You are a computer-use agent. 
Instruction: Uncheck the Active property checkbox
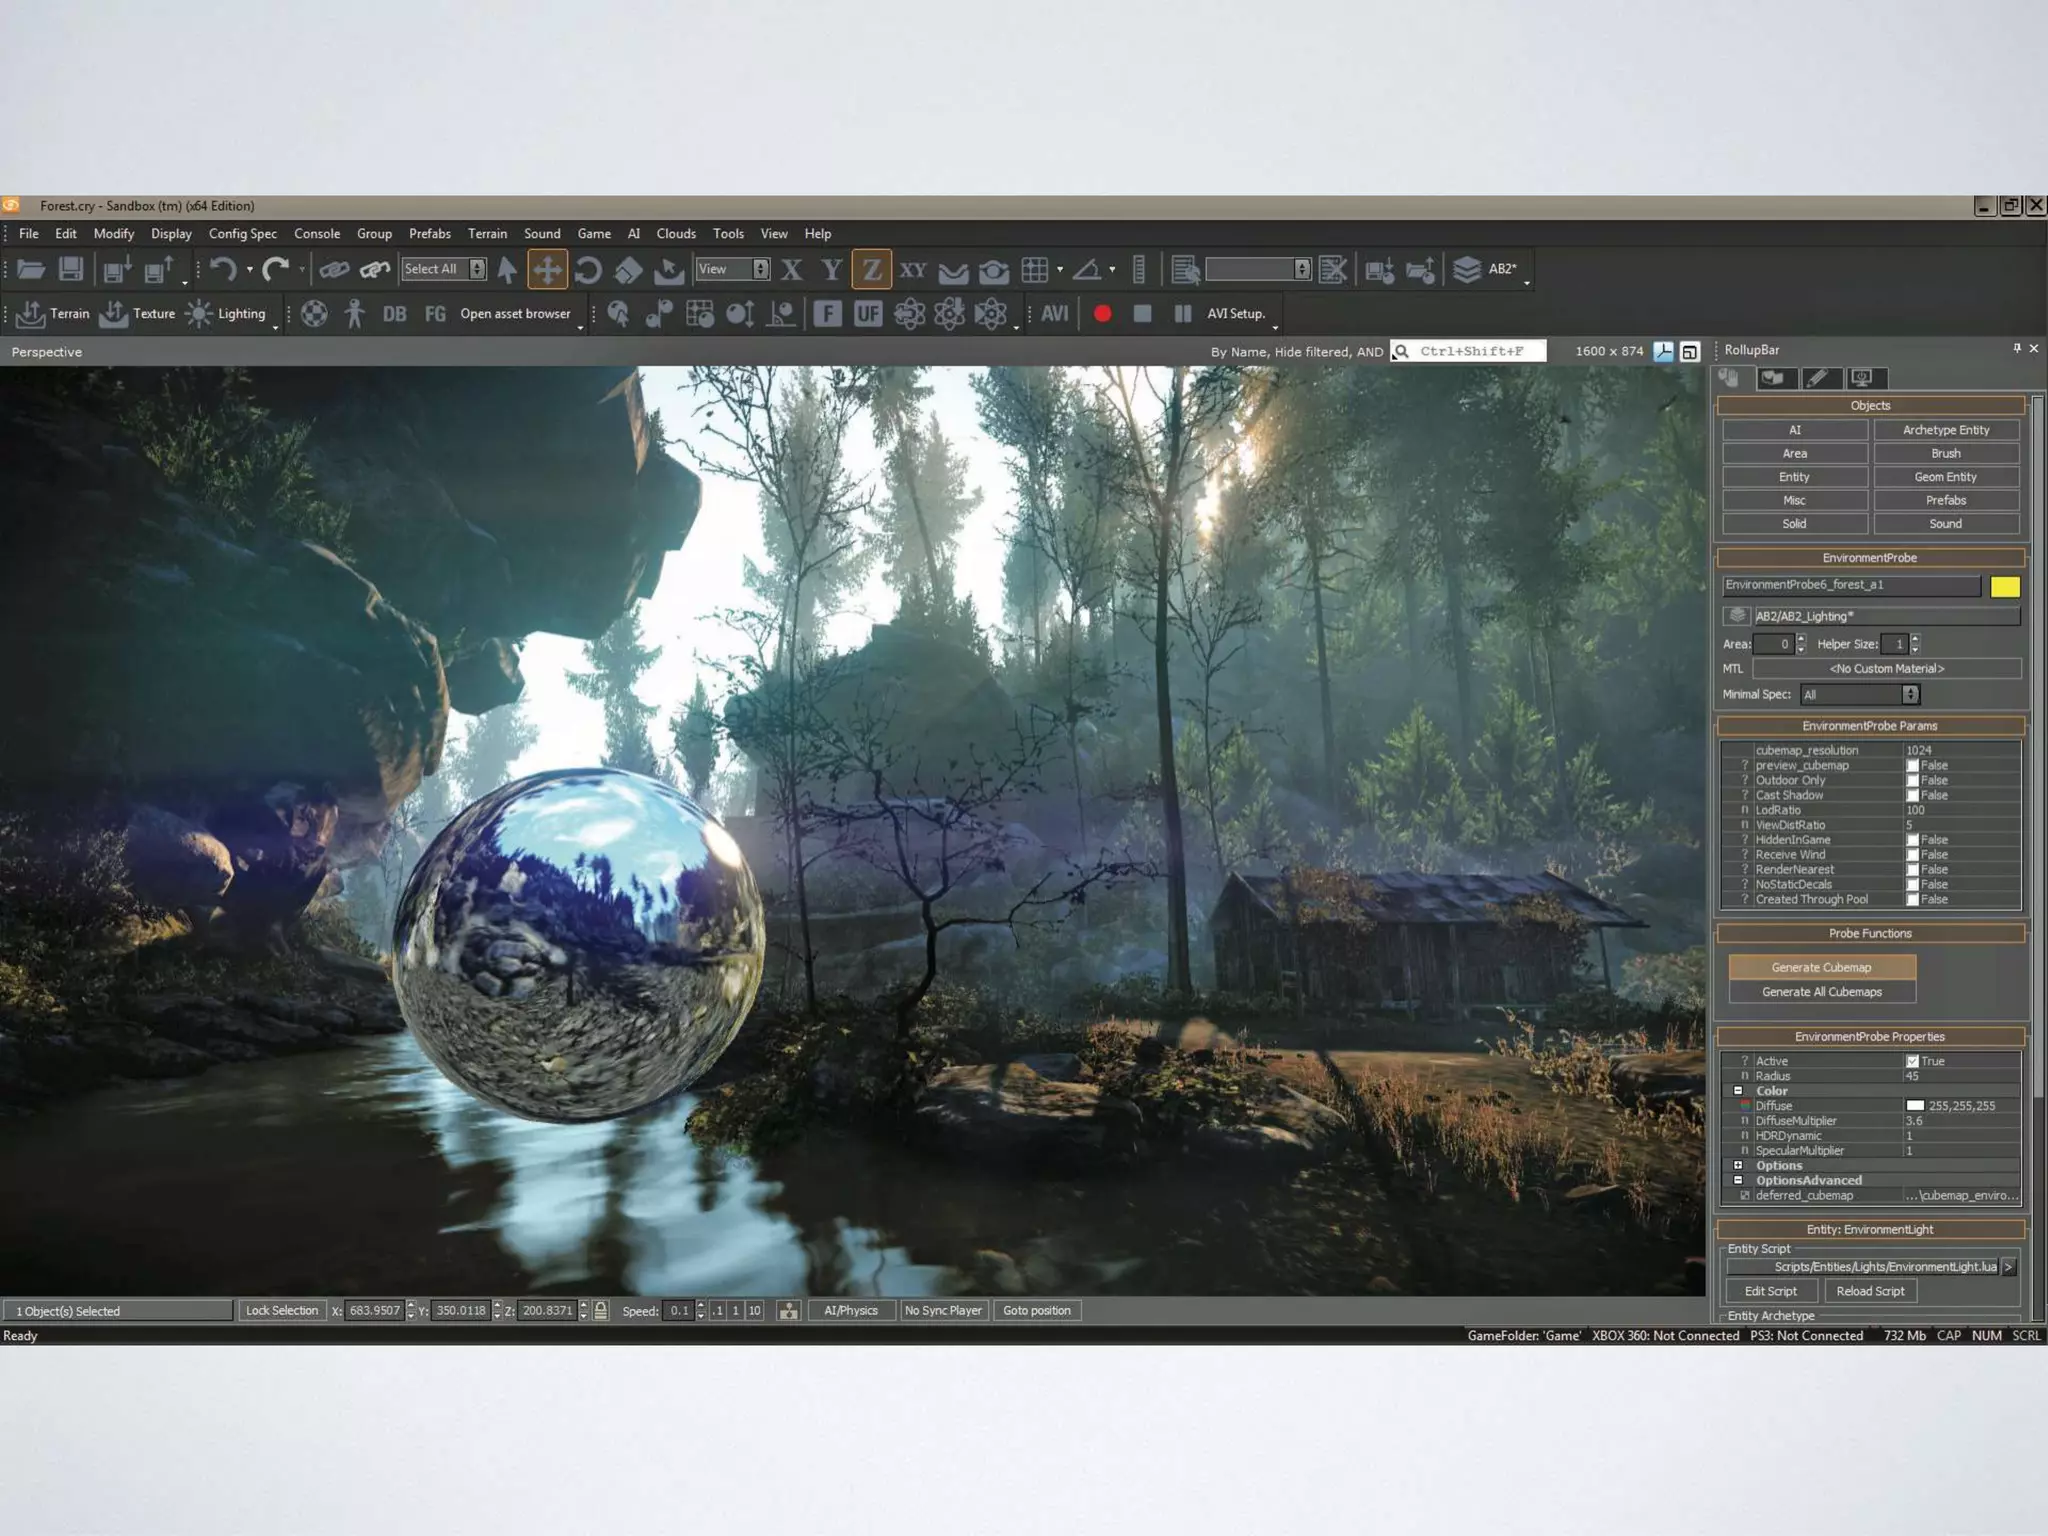click(x=1912, y=1062)
